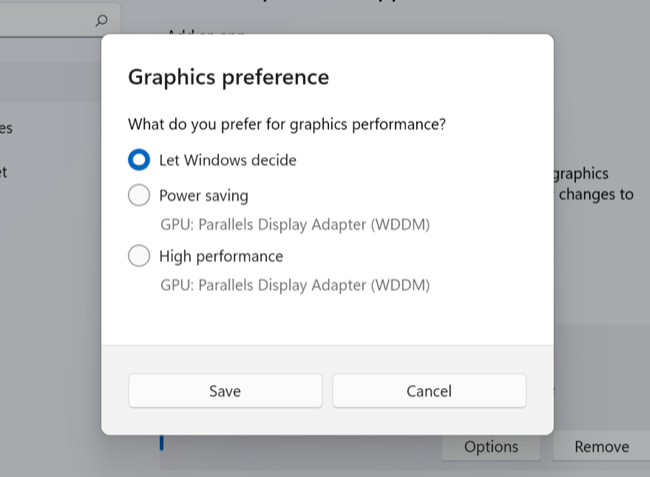
Task: Click the "High performance" label text
Action: [220, 256]
